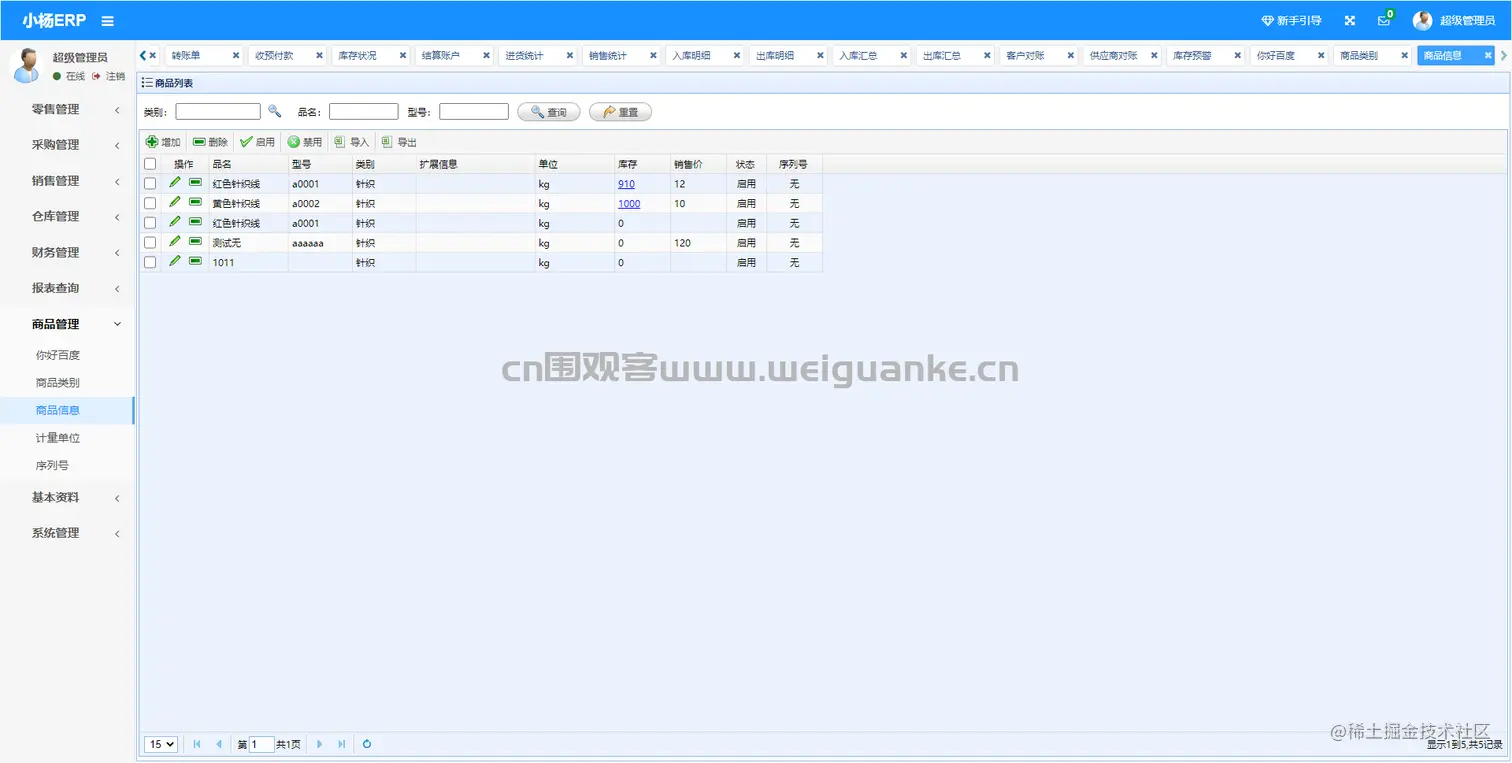Click the 删除 delete toolbar button
The image size is (1512, 763).
210,142
